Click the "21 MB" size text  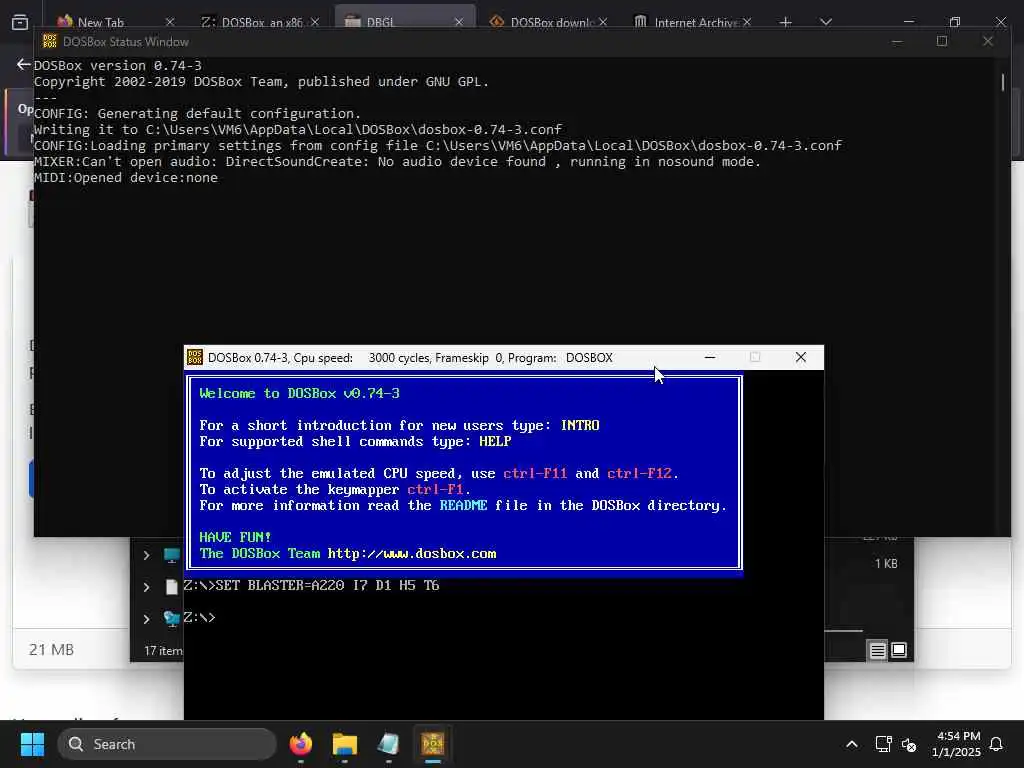(51, 650)
